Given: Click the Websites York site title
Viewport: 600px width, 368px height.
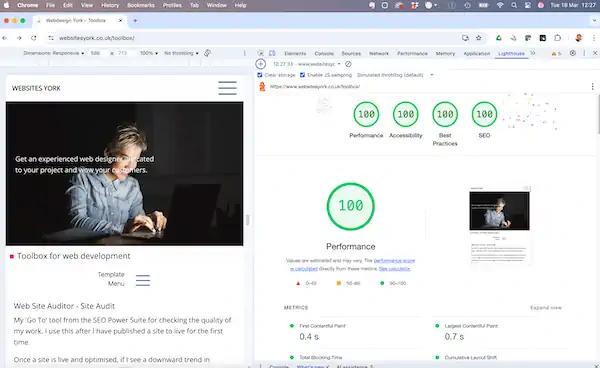Looking at the screenshot, I should (36, 88).
